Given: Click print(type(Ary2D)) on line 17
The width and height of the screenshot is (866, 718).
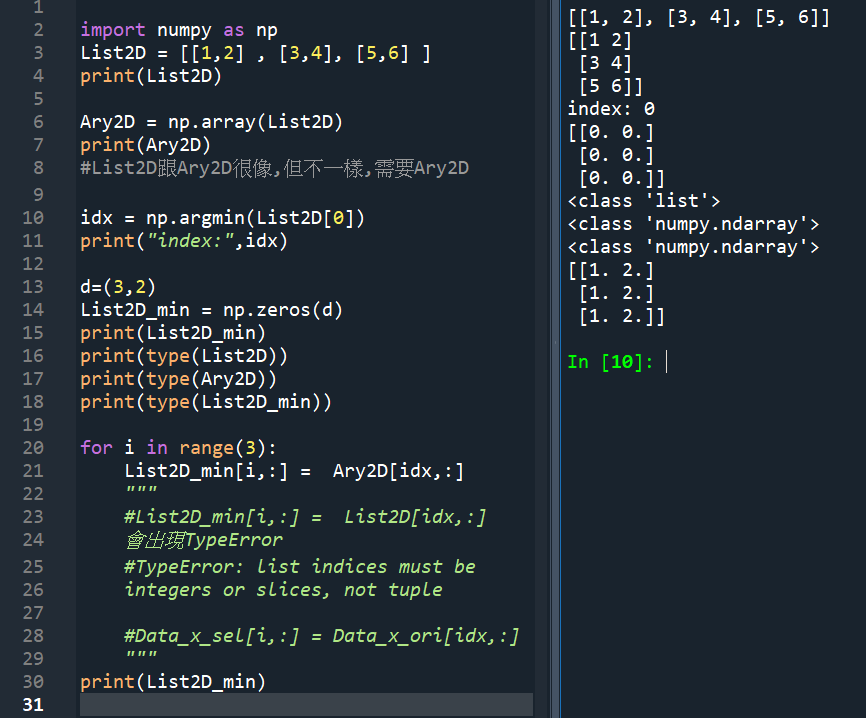Looking at the screenshot, I should (x=180, y=378).
